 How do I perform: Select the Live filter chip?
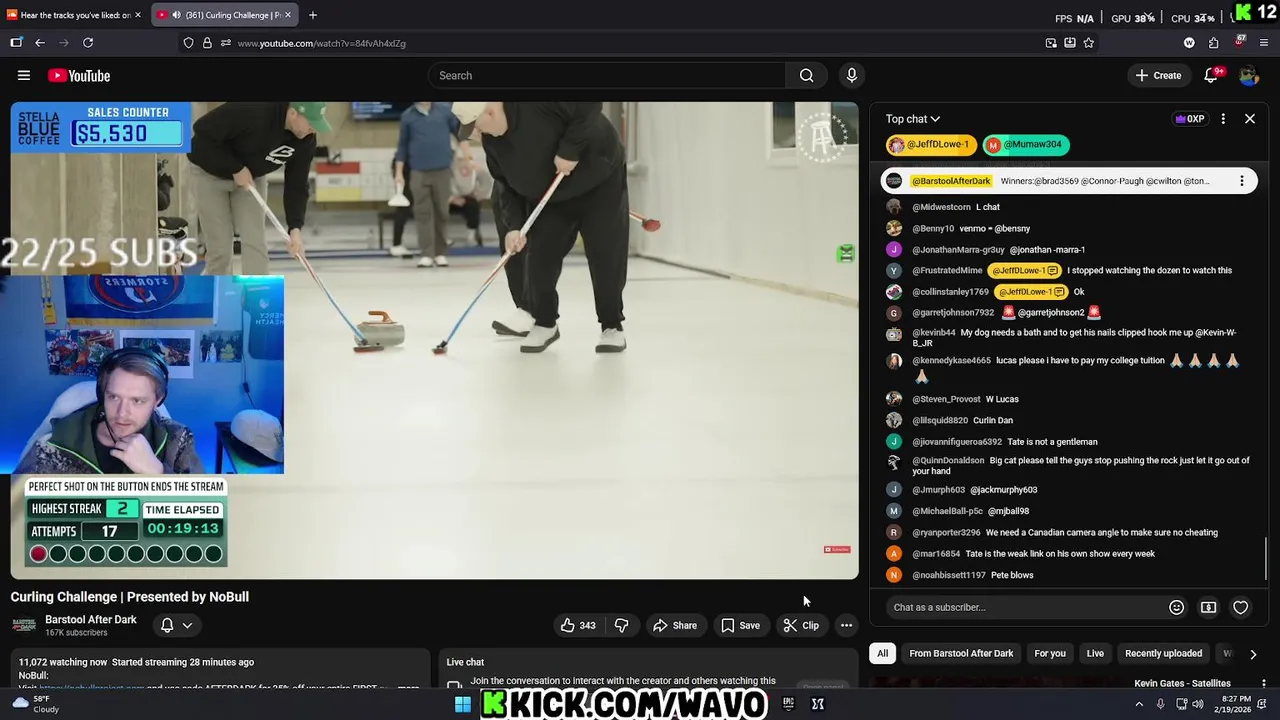click(1095, 653)
